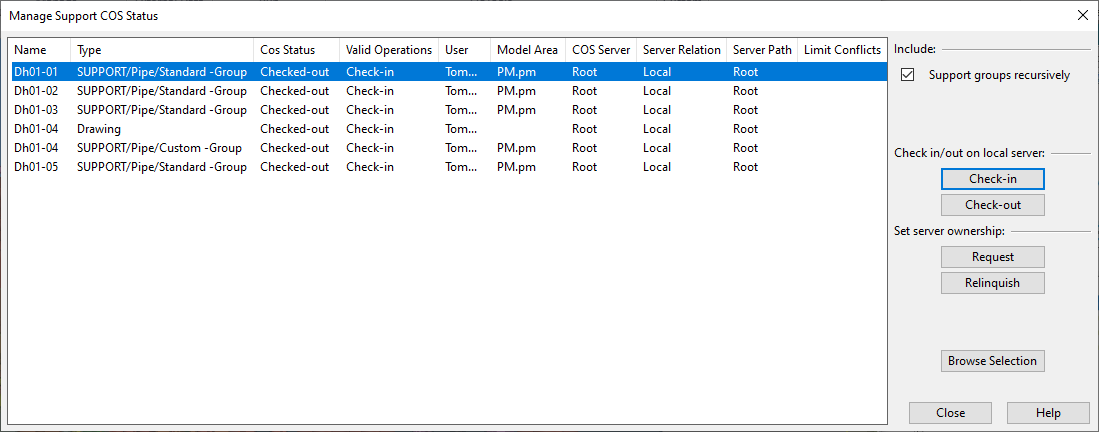
Task: Click Valid Operations column header
Action: [x=389, y=50]
